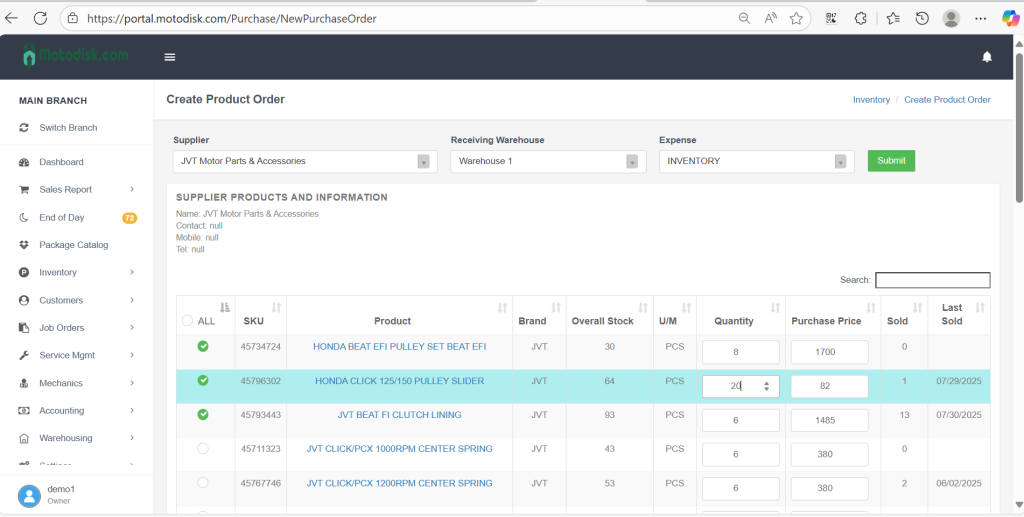This screenshot has width=1024, height=517.
Task: Click the browser refresh icon
Action: 41,18
